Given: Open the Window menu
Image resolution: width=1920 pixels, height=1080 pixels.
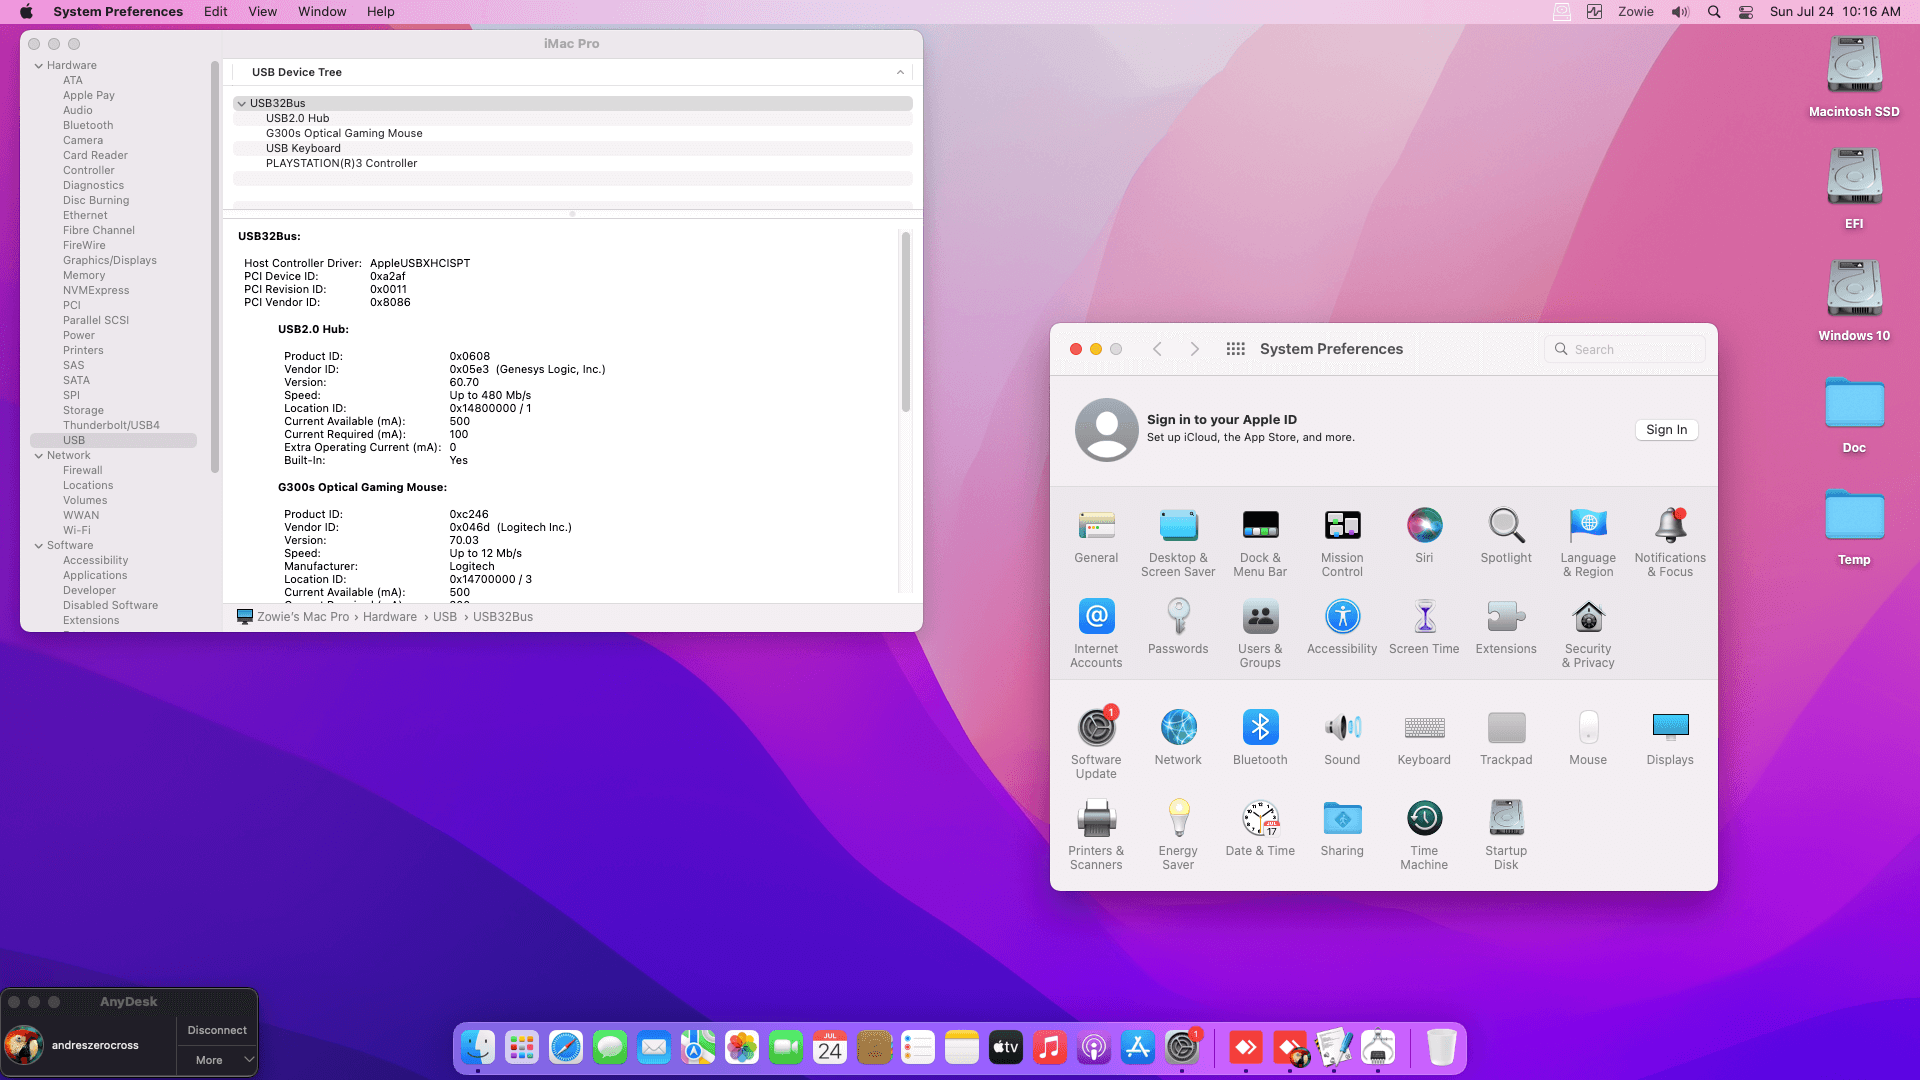Looking at the screenshot, I should click(322, 12).
